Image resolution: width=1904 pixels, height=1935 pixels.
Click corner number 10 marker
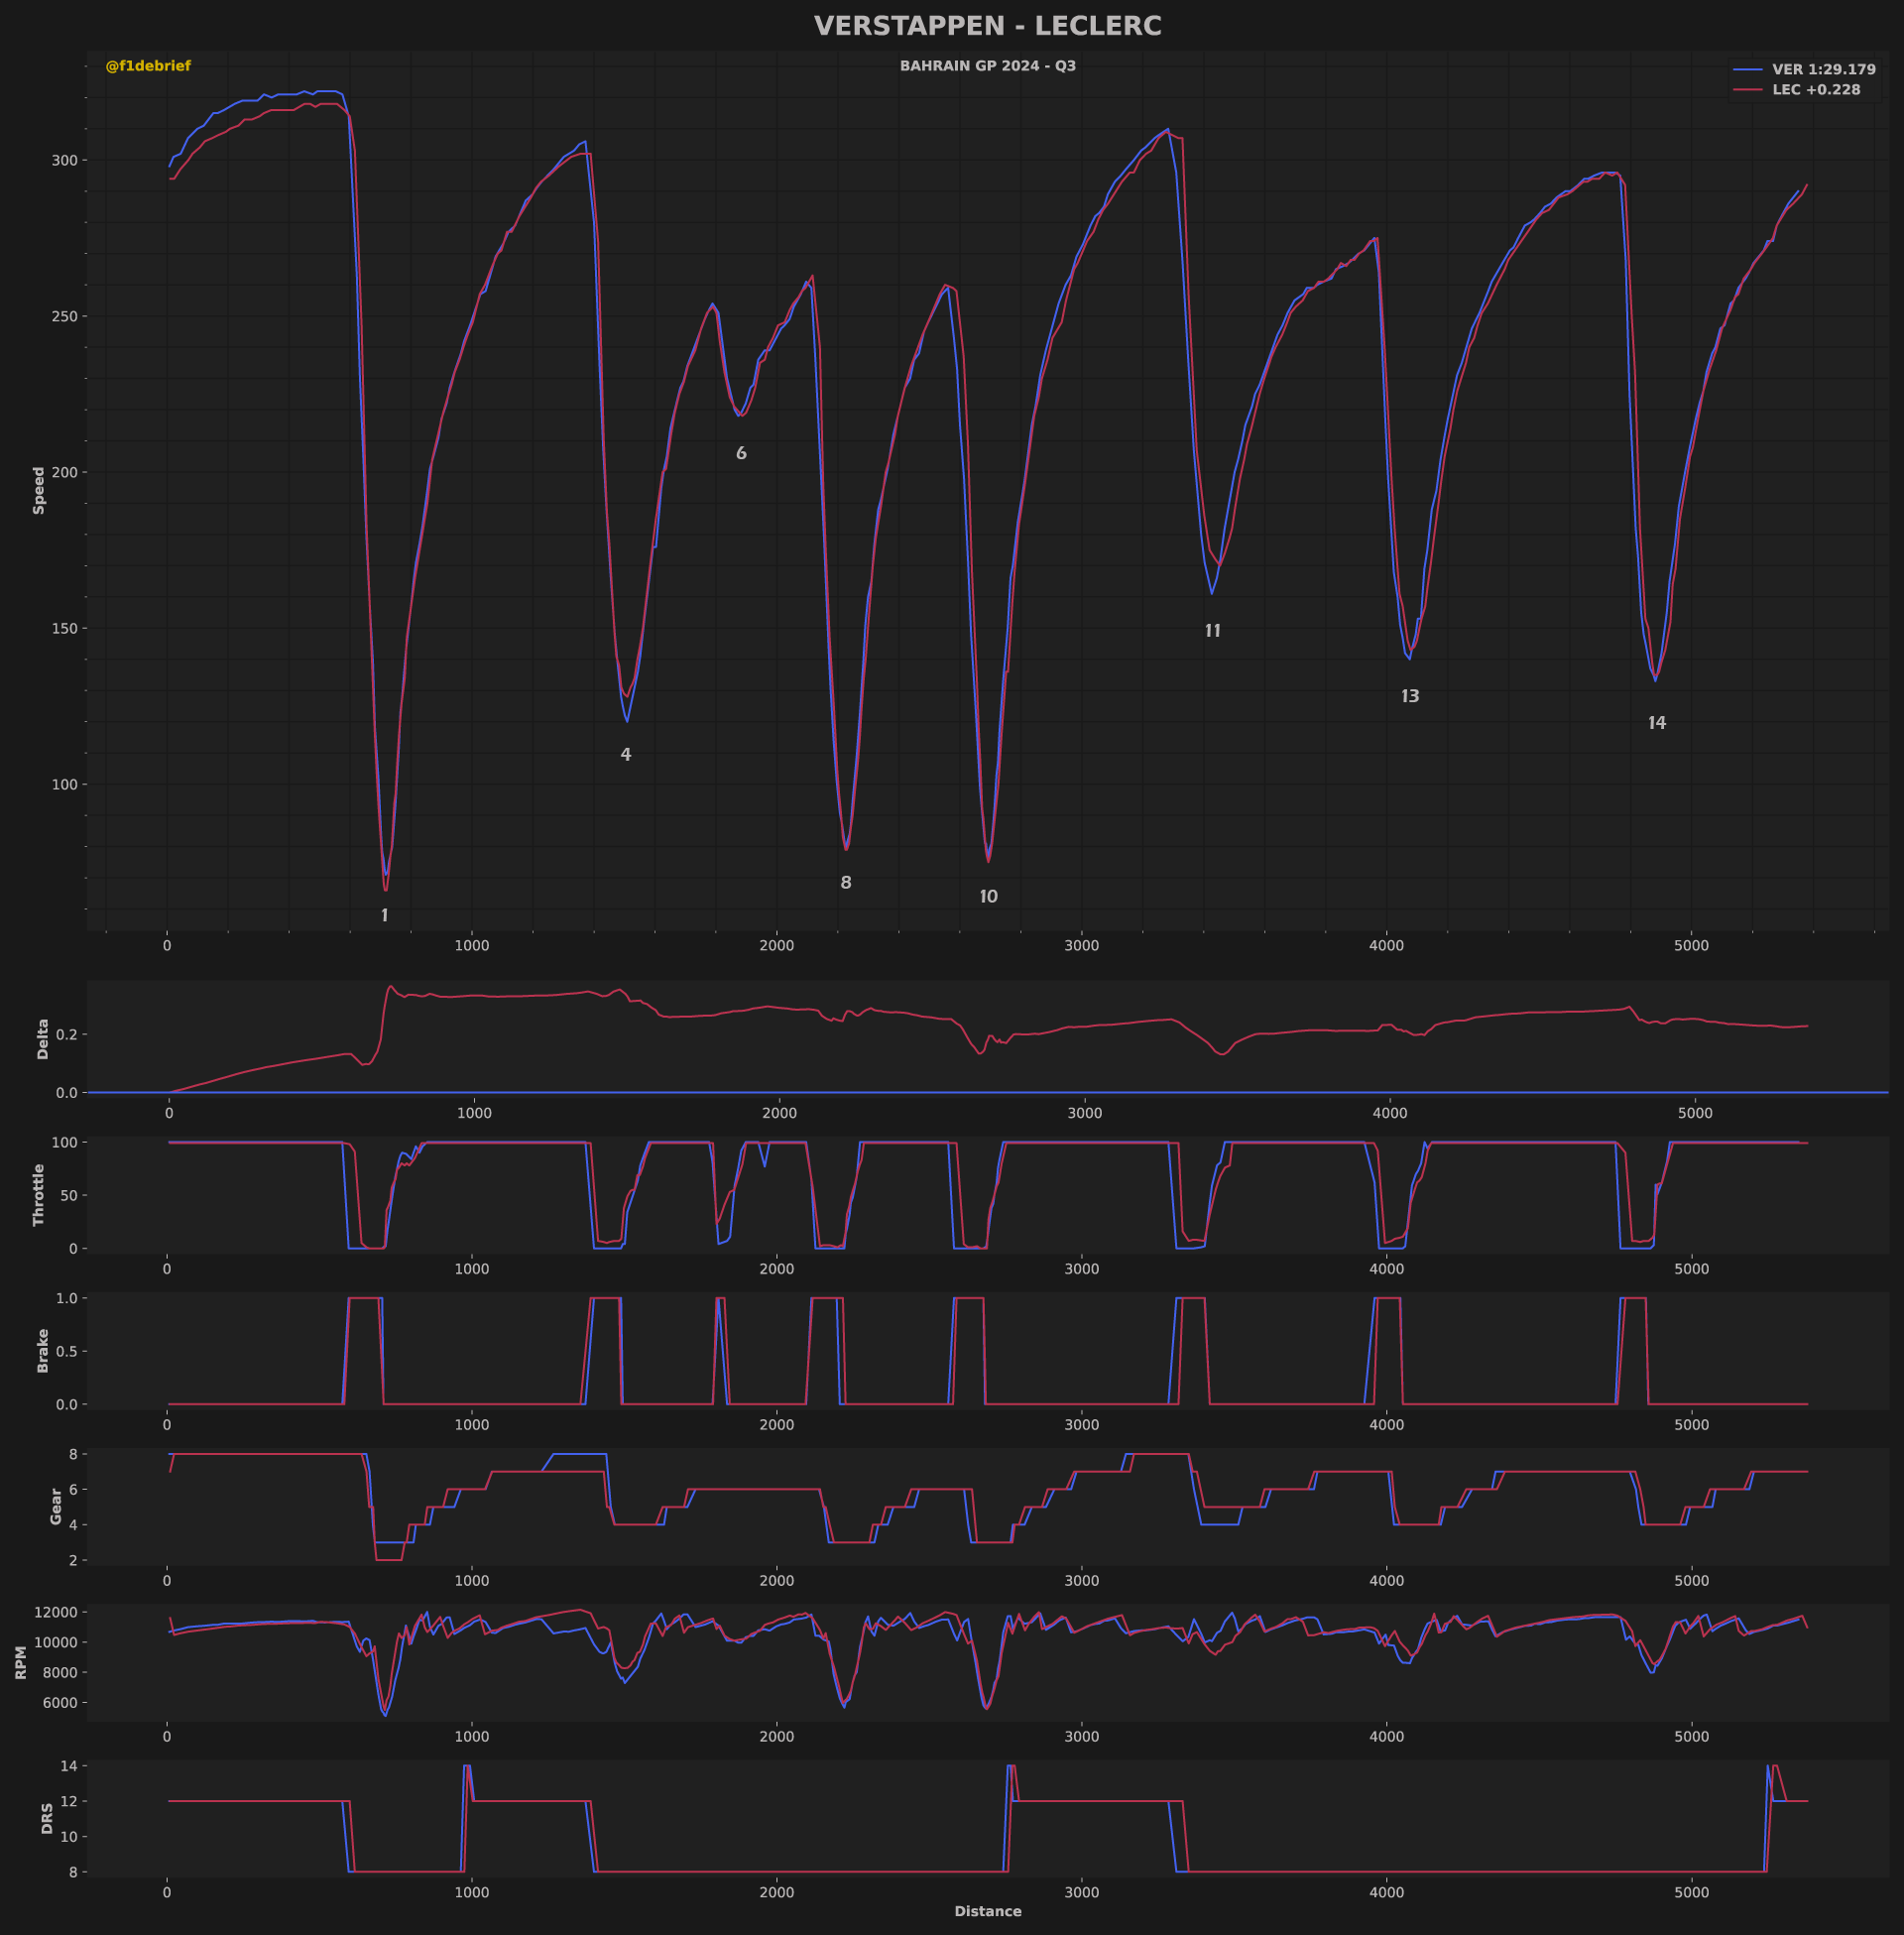[x=988, y=897]
